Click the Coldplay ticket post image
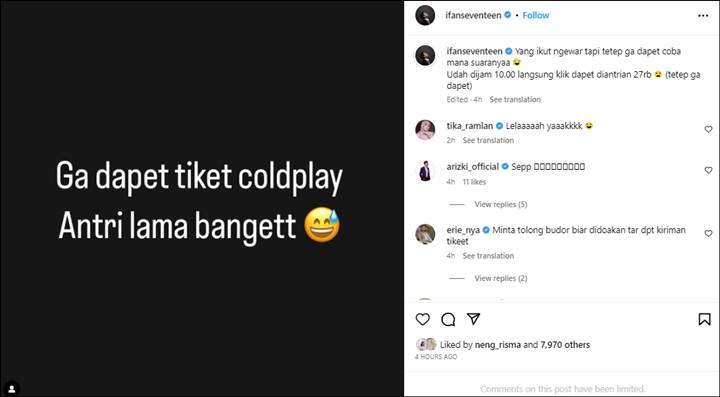The width and height of the screenshot is (720, 397). [x=202, y=198]
